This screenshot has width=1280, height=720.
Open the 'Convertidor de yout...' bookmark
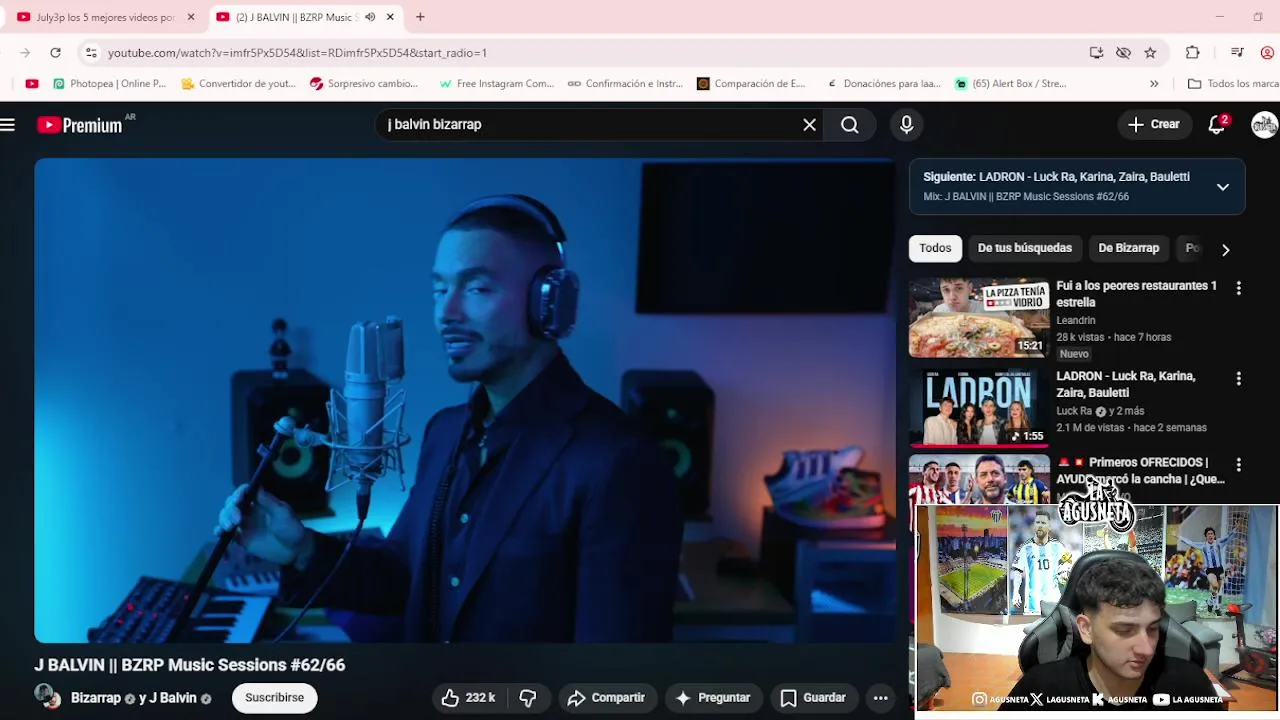[x=238, y=84]
